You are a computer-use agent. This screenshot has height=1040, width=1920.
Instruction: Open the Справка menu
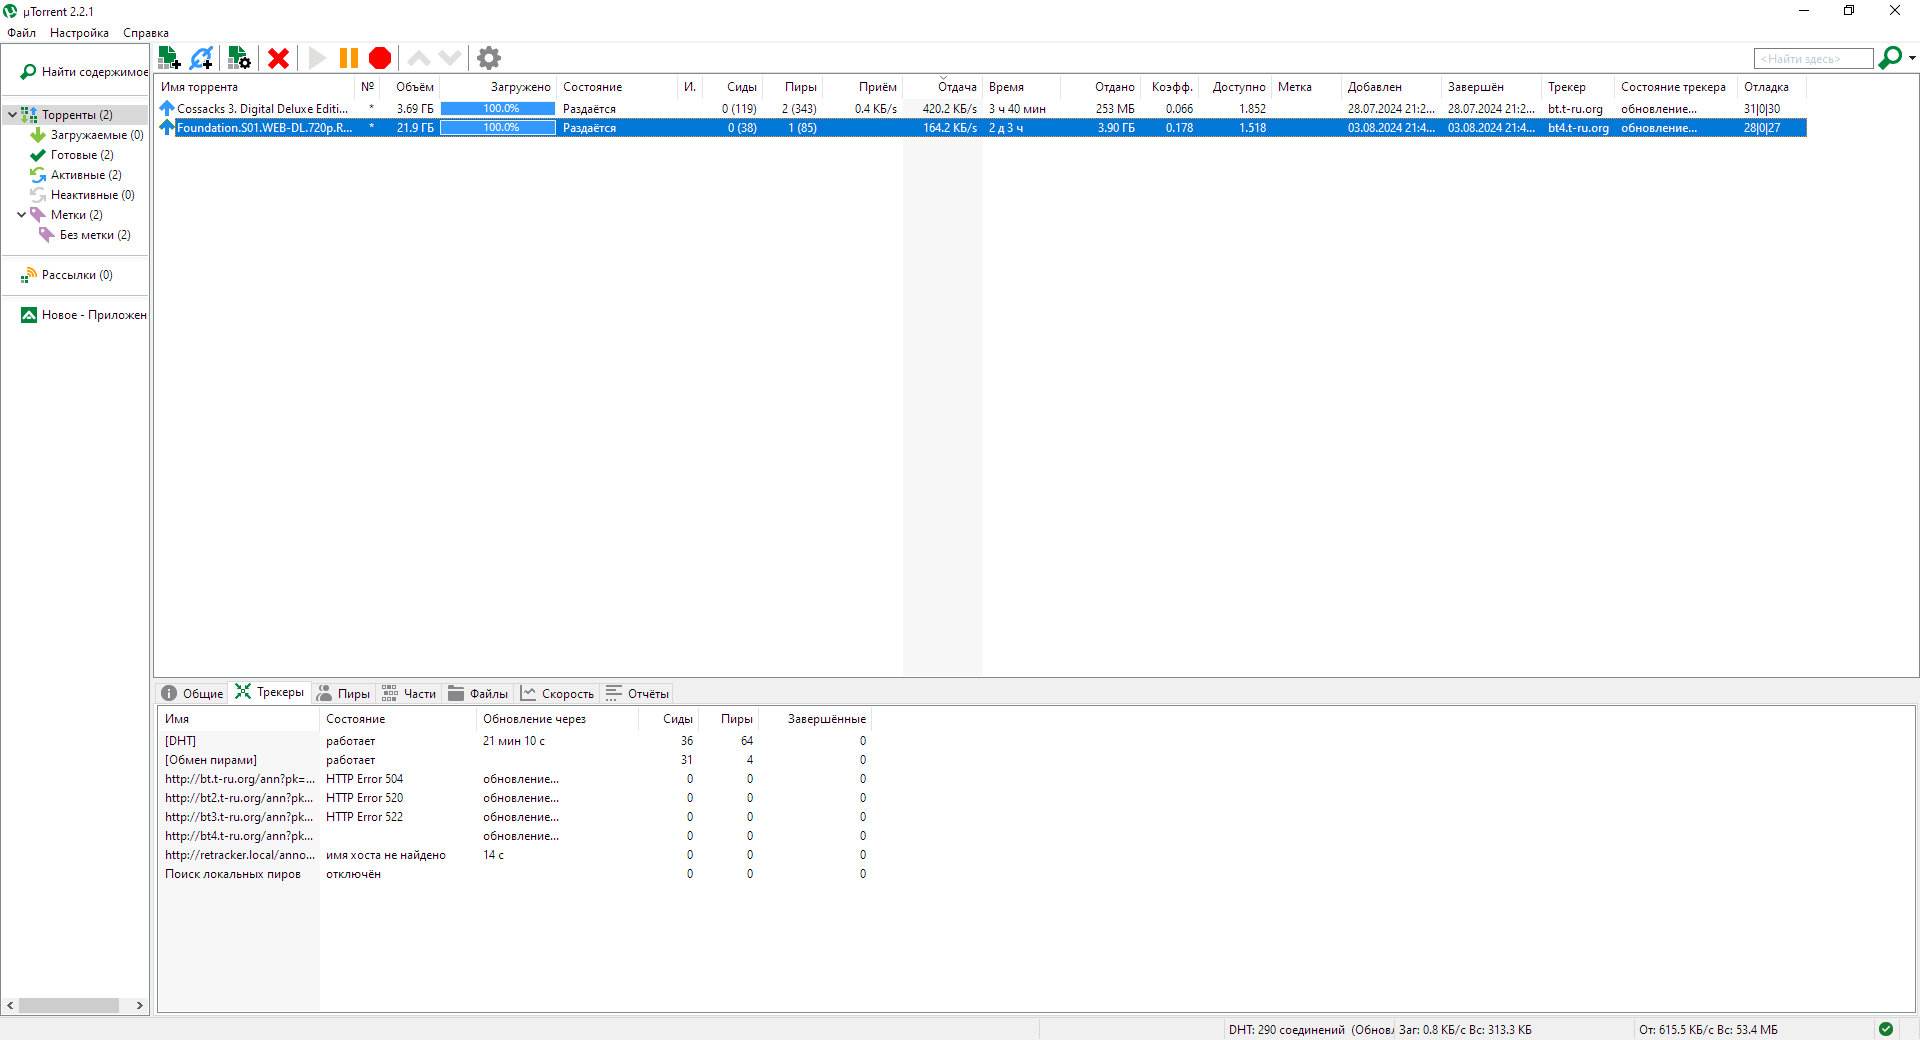pyautogui.click(x=146, y=33)
